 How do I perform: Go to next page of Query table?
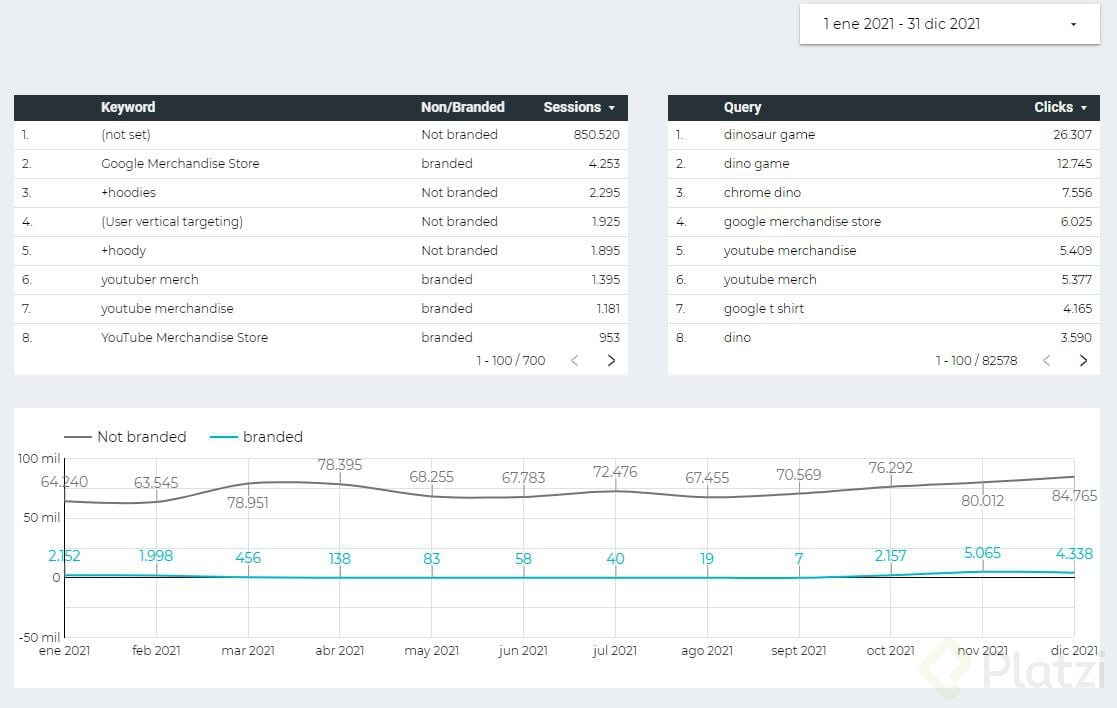point(1083,360)
